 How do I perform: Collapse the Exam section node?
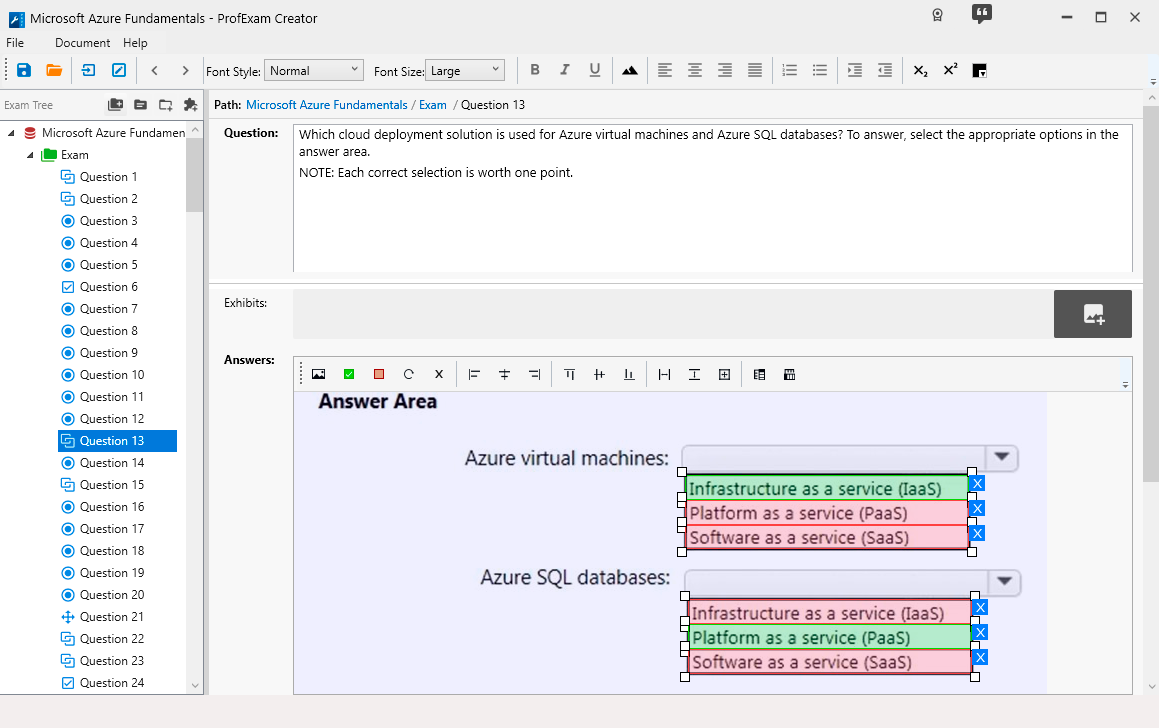click(30, 155)
